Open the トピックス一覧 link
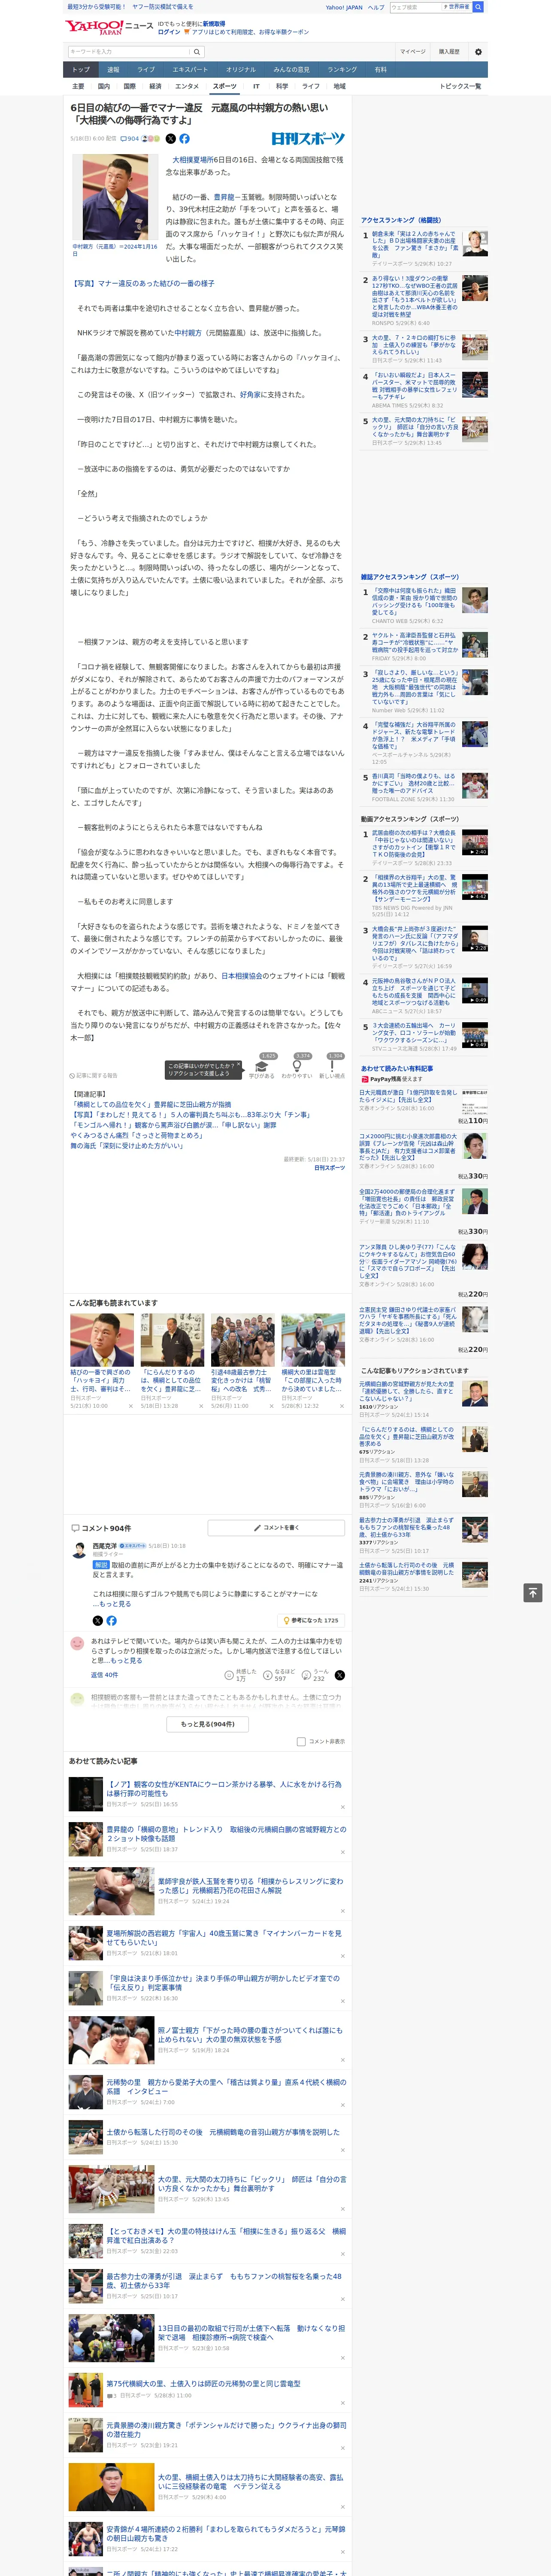This screenshot has width=551, height=2576. [x=460, y=87]
